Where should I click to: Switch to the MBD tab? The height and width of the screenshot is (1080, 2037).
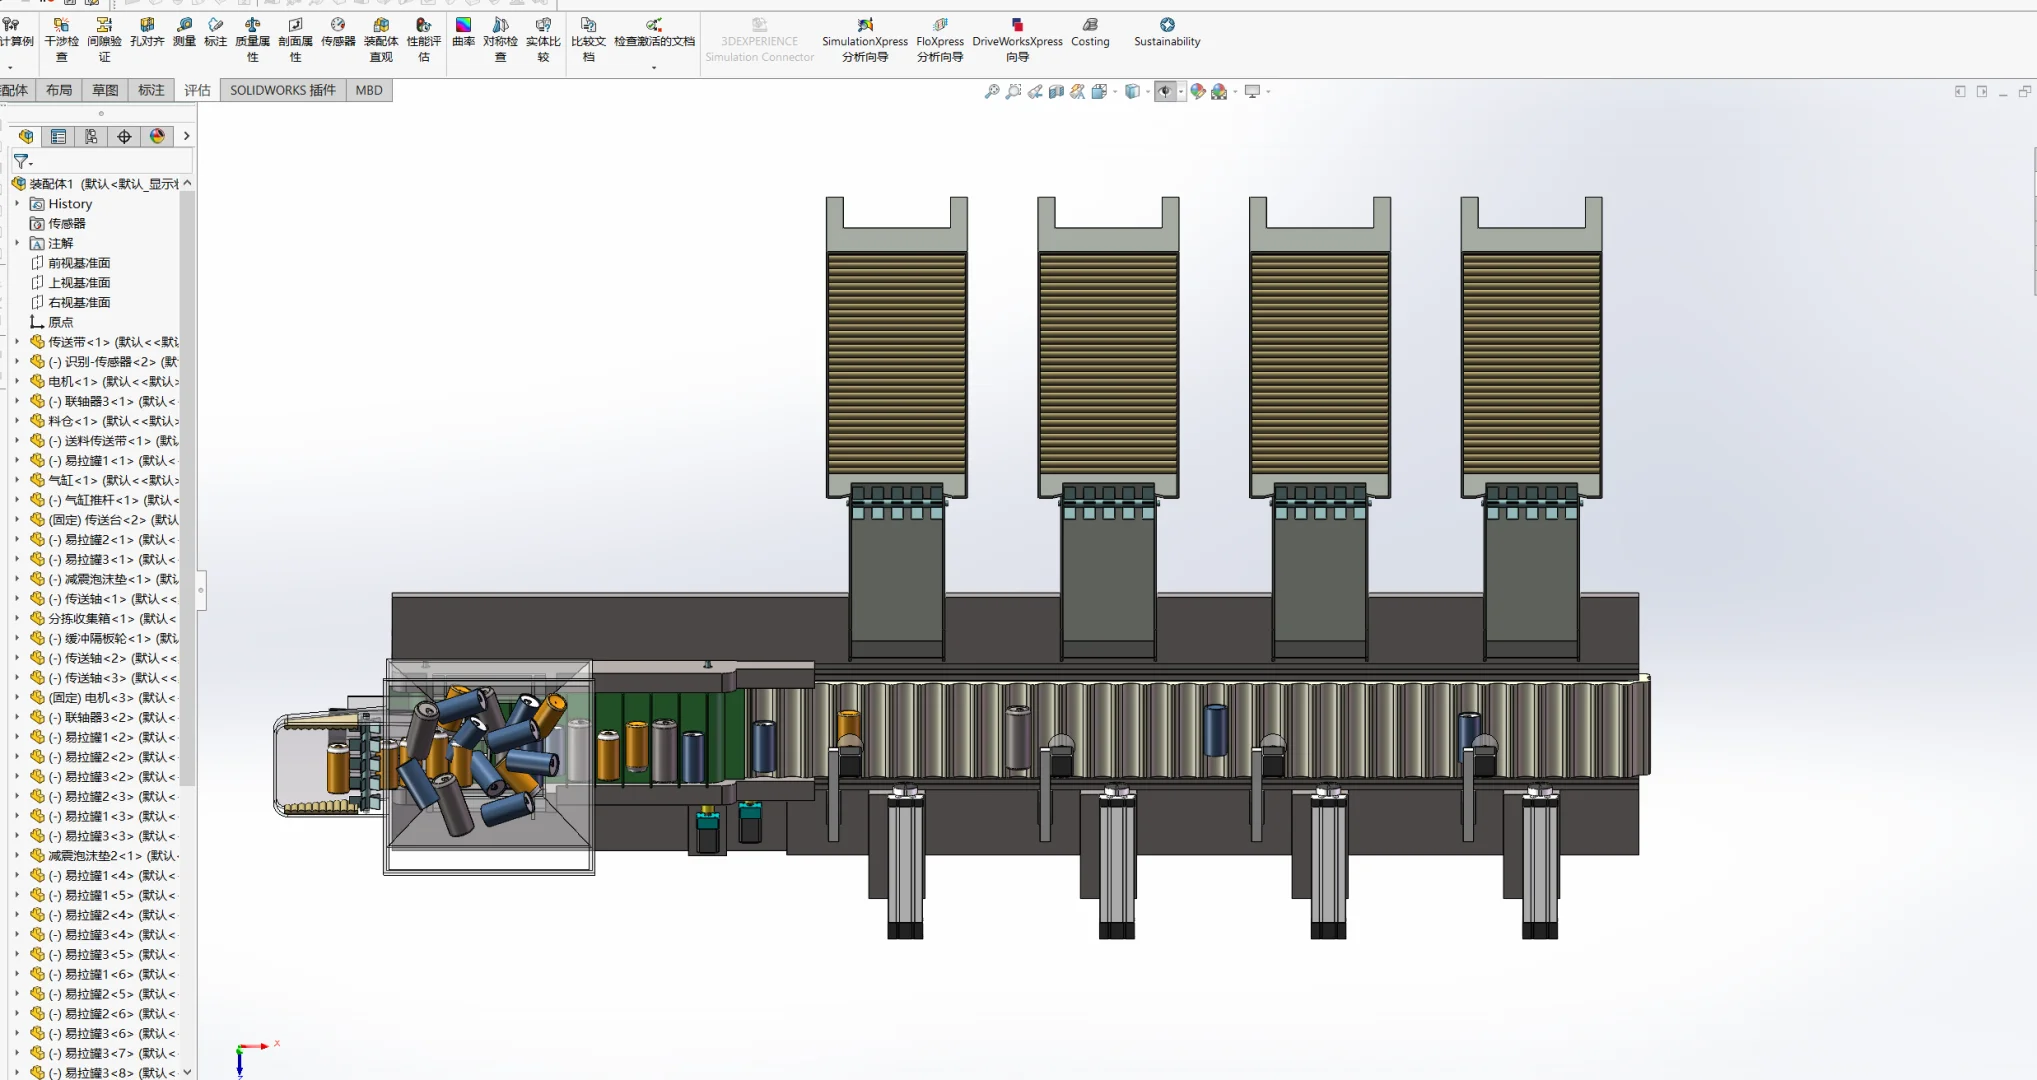click(369, 90)
